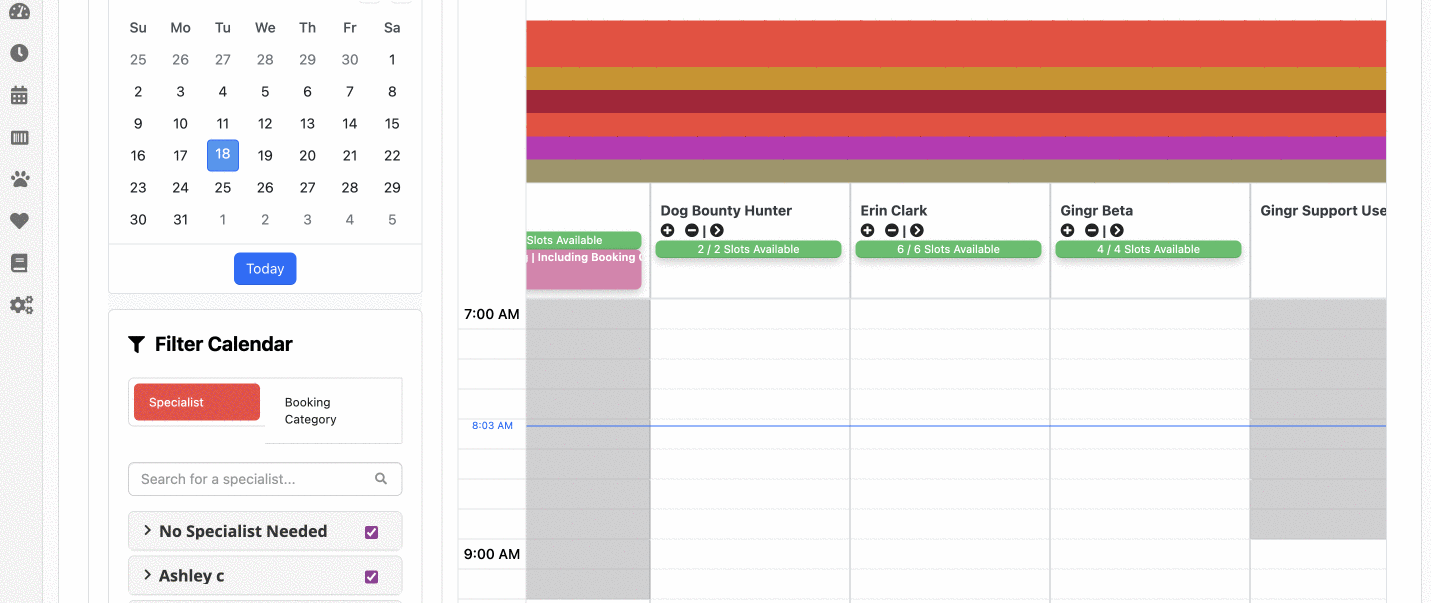
Task: Click the arrow icon under Gingr Beta
Action: tap(1117, 230)
